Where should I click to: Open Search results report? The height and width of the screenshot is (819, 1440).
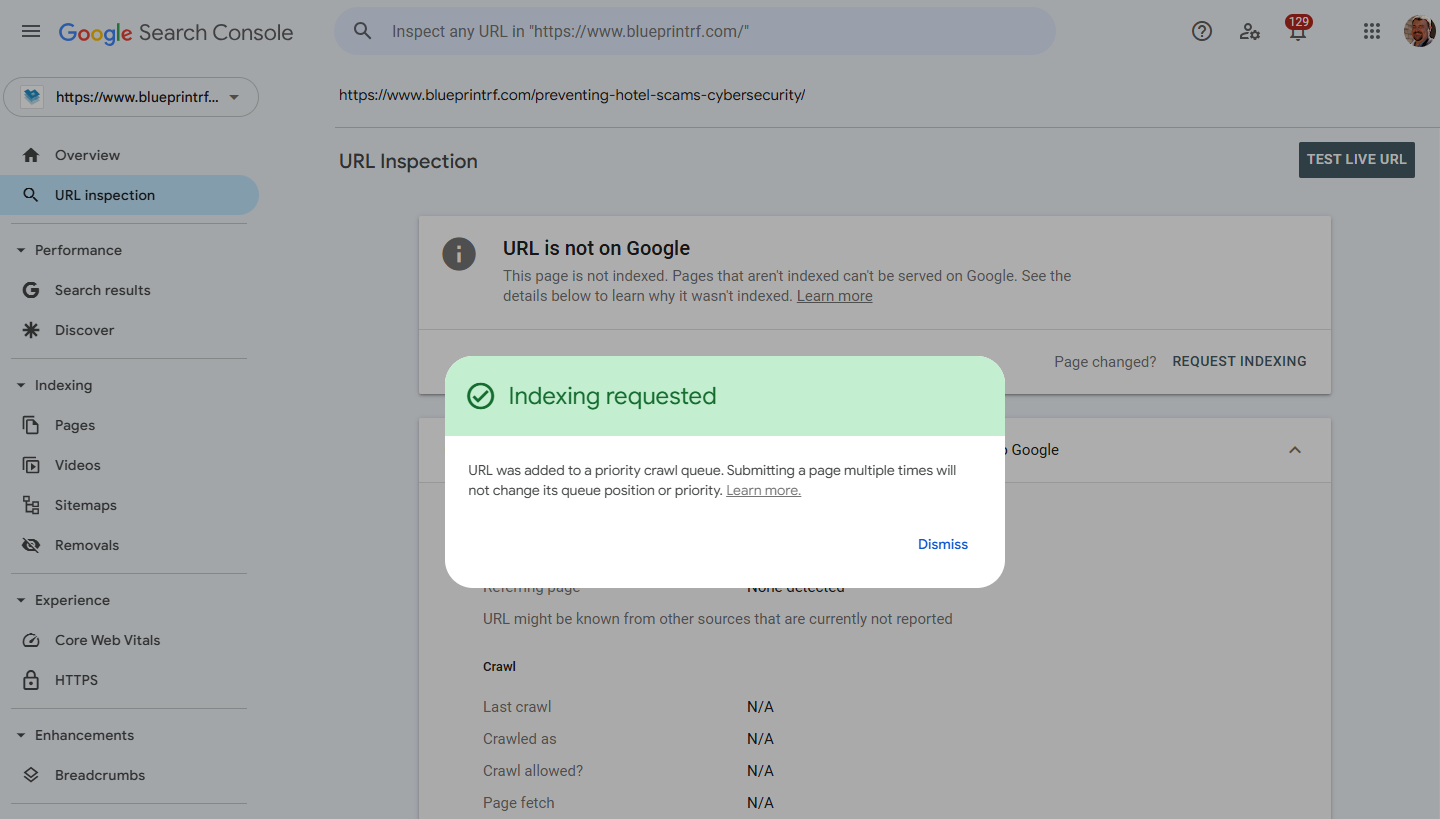(102, 290)
